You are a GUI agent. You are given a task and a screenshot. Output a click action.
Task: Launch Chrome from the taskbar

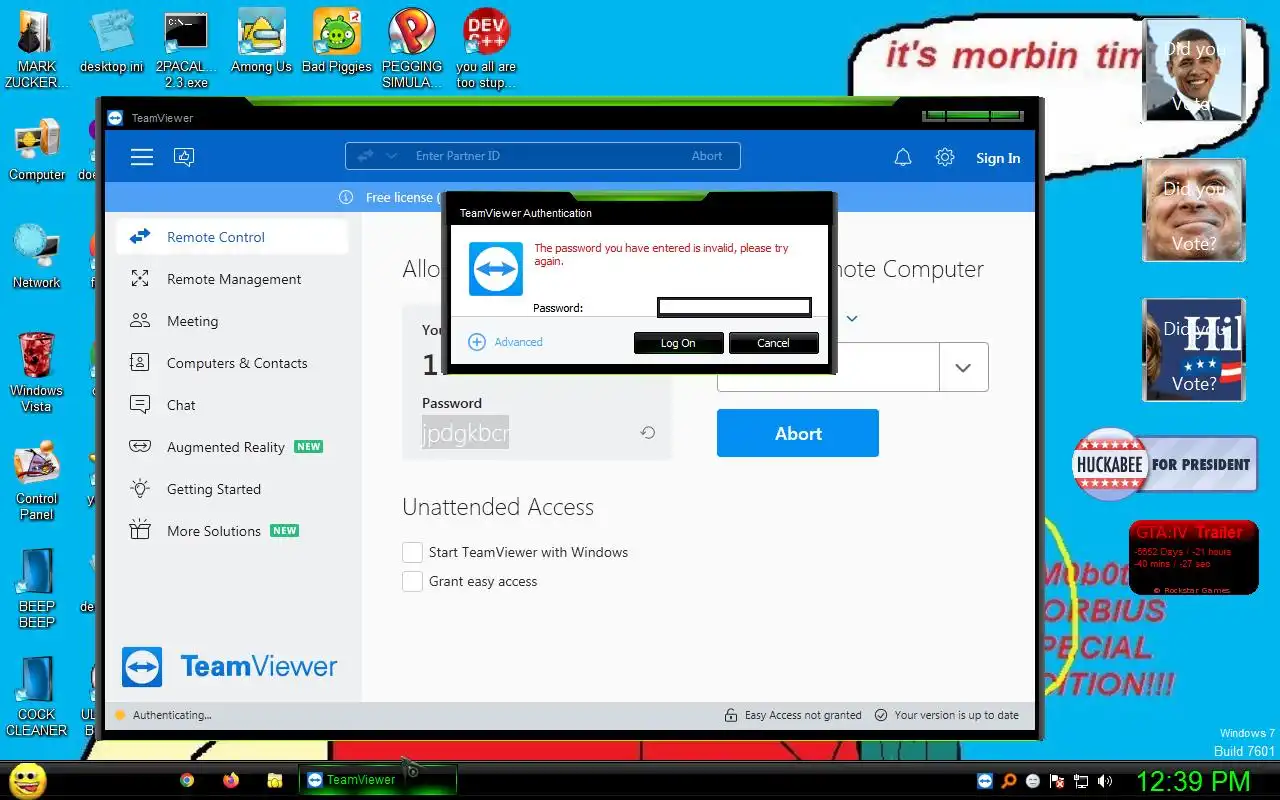click(187, 780)
